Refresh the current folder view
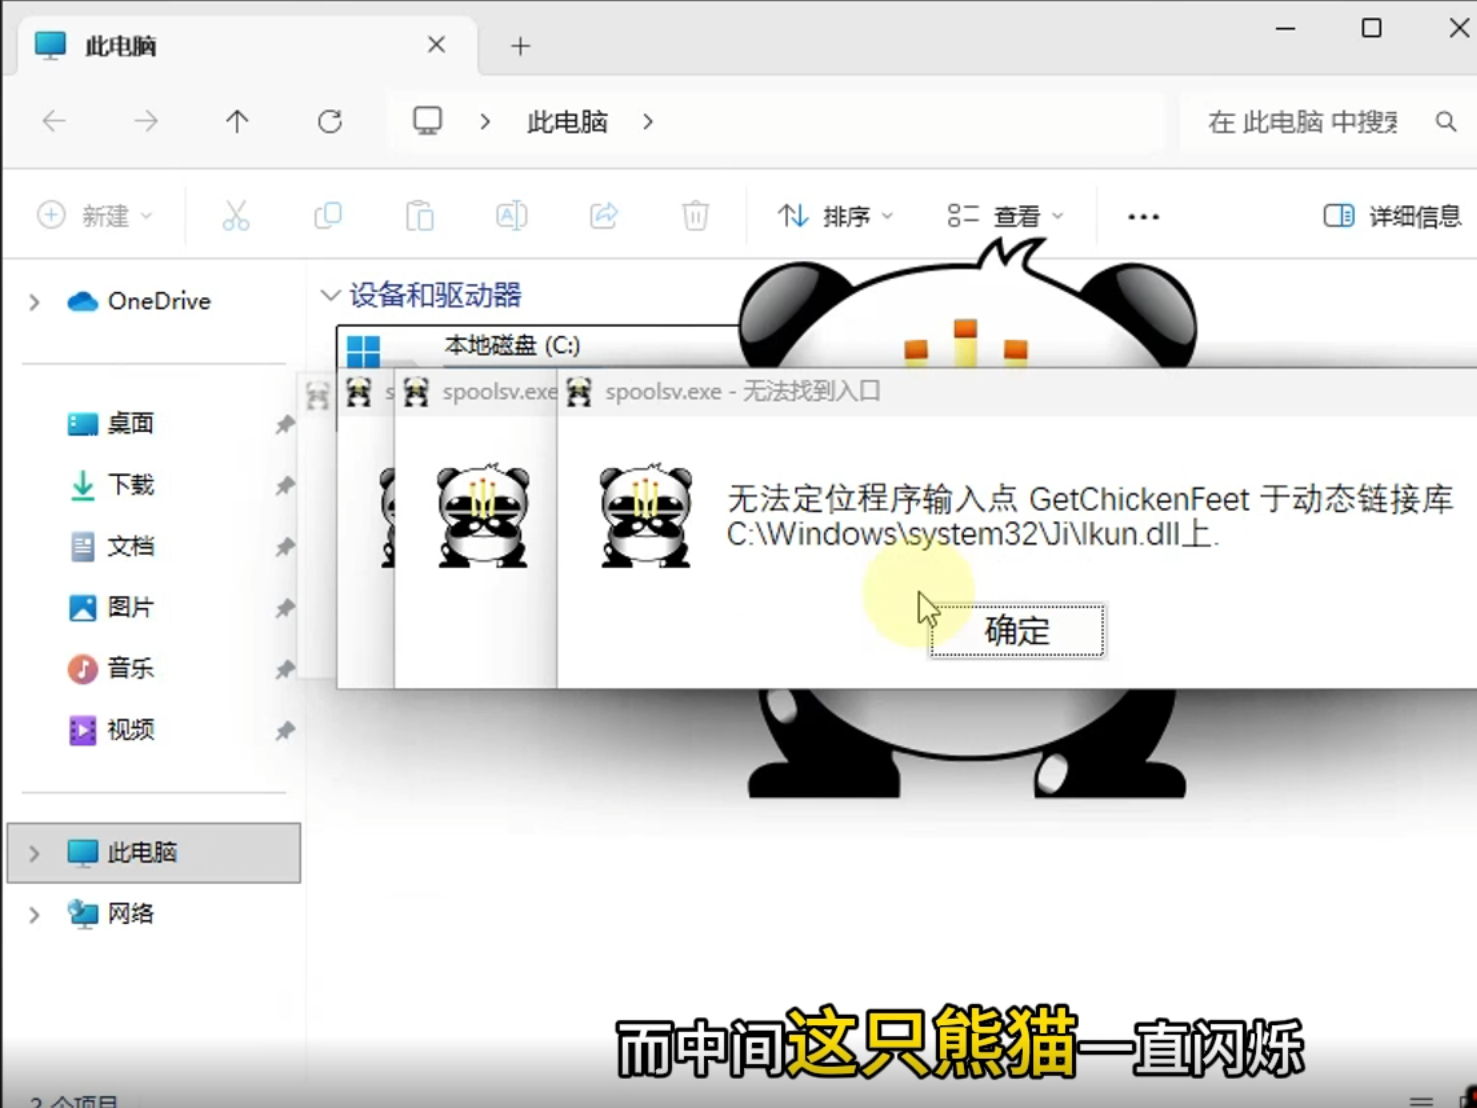 pyautogui.click(x=330, y=121)
